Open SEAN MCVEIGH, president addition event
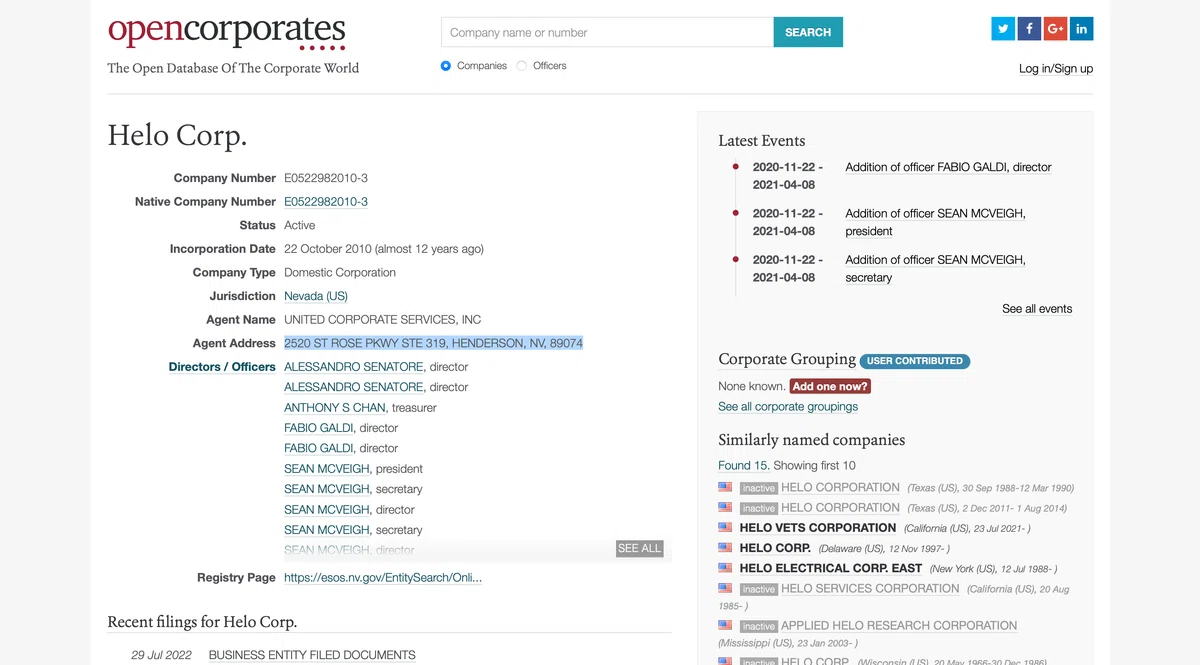This screenshot has width=1200, height=665. 935,222
